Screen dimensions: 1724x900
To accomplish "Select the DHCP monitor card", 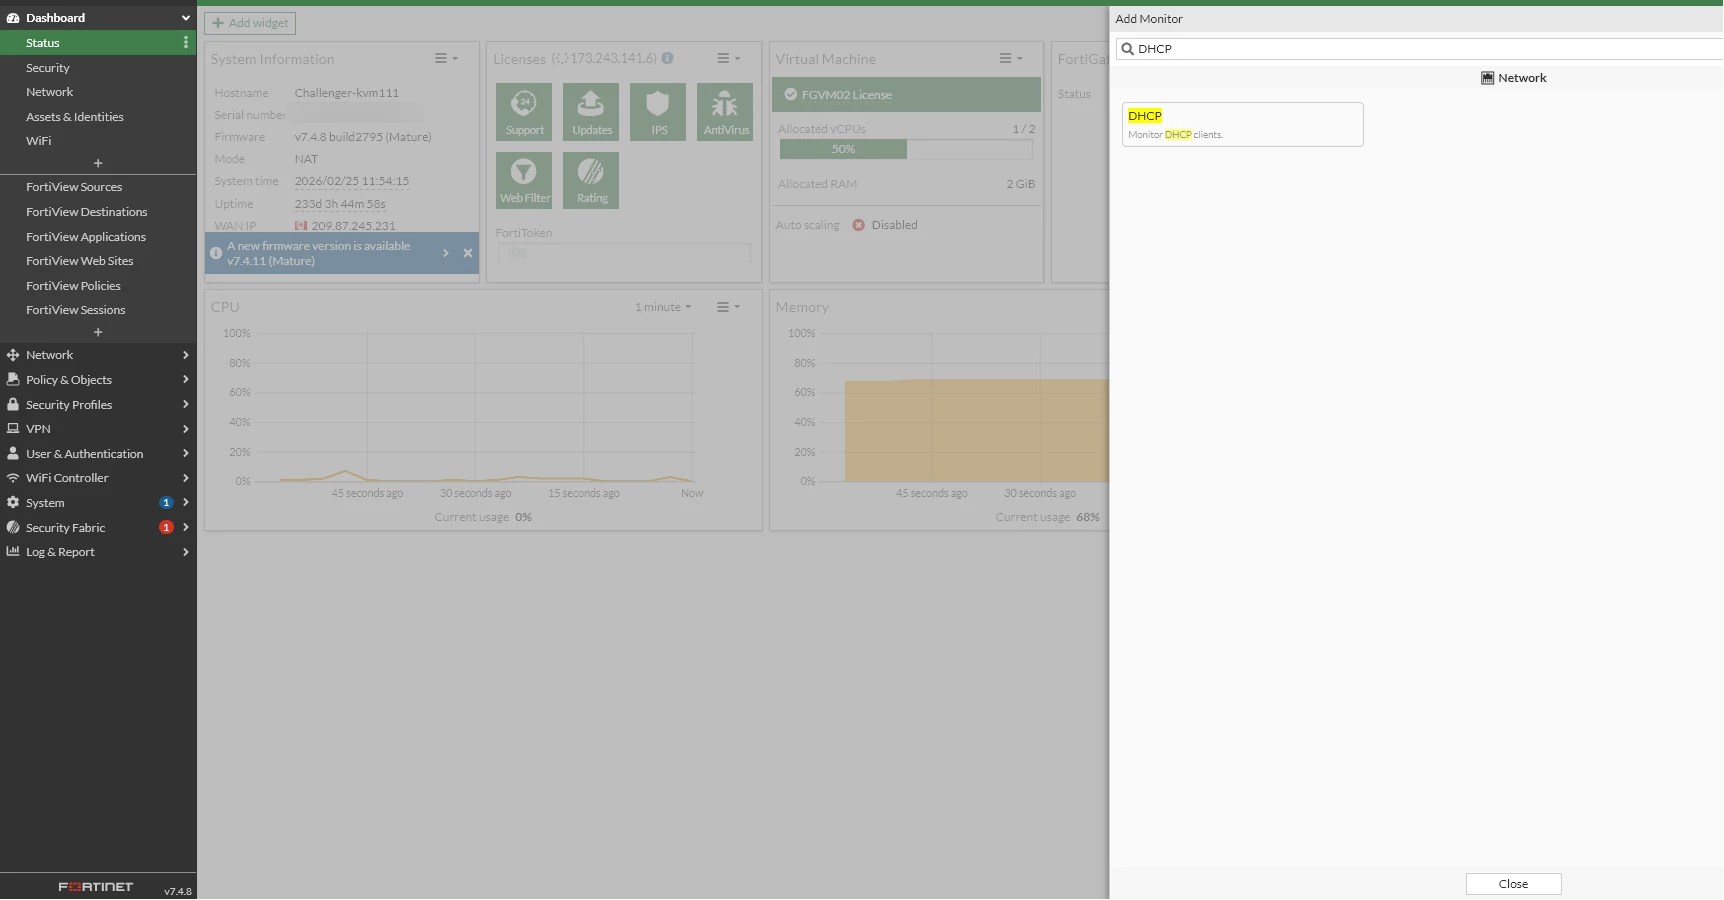I will 1242,124.
